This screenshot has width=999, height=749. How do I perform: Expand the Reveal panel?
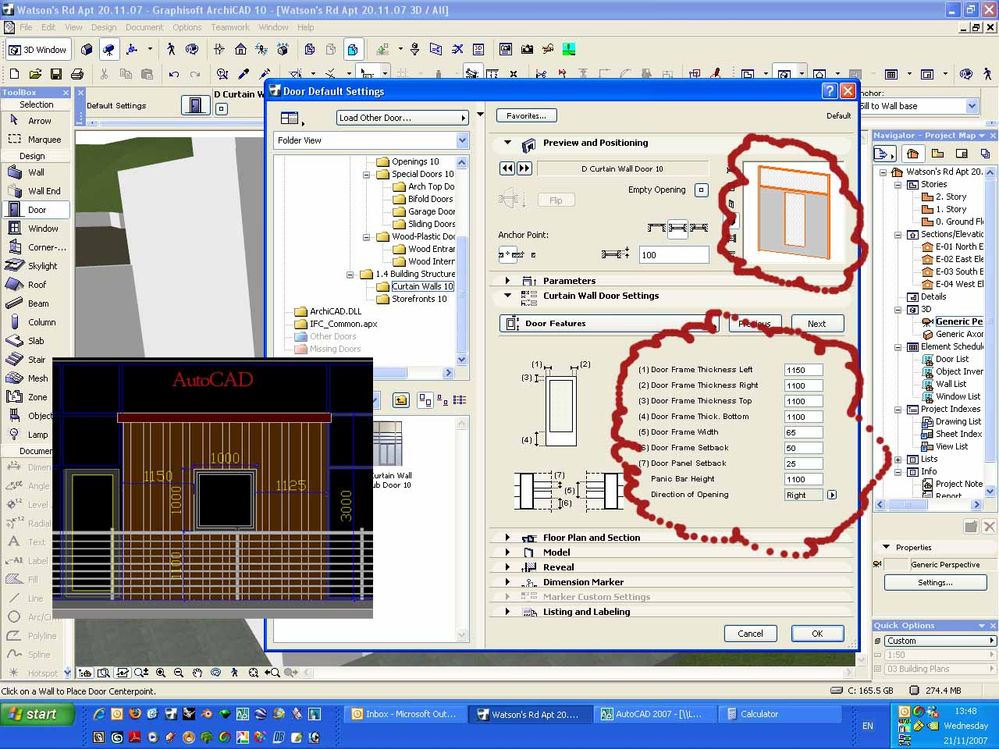[x=508, y=567]
